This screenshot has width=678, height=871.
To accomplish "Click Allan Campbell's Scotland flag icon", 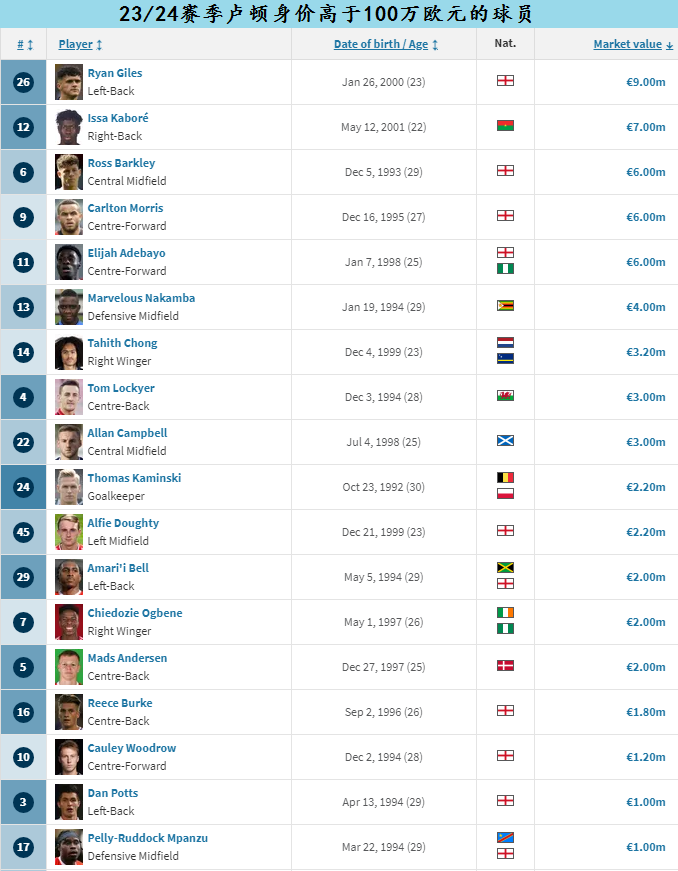I will point(505,441).
